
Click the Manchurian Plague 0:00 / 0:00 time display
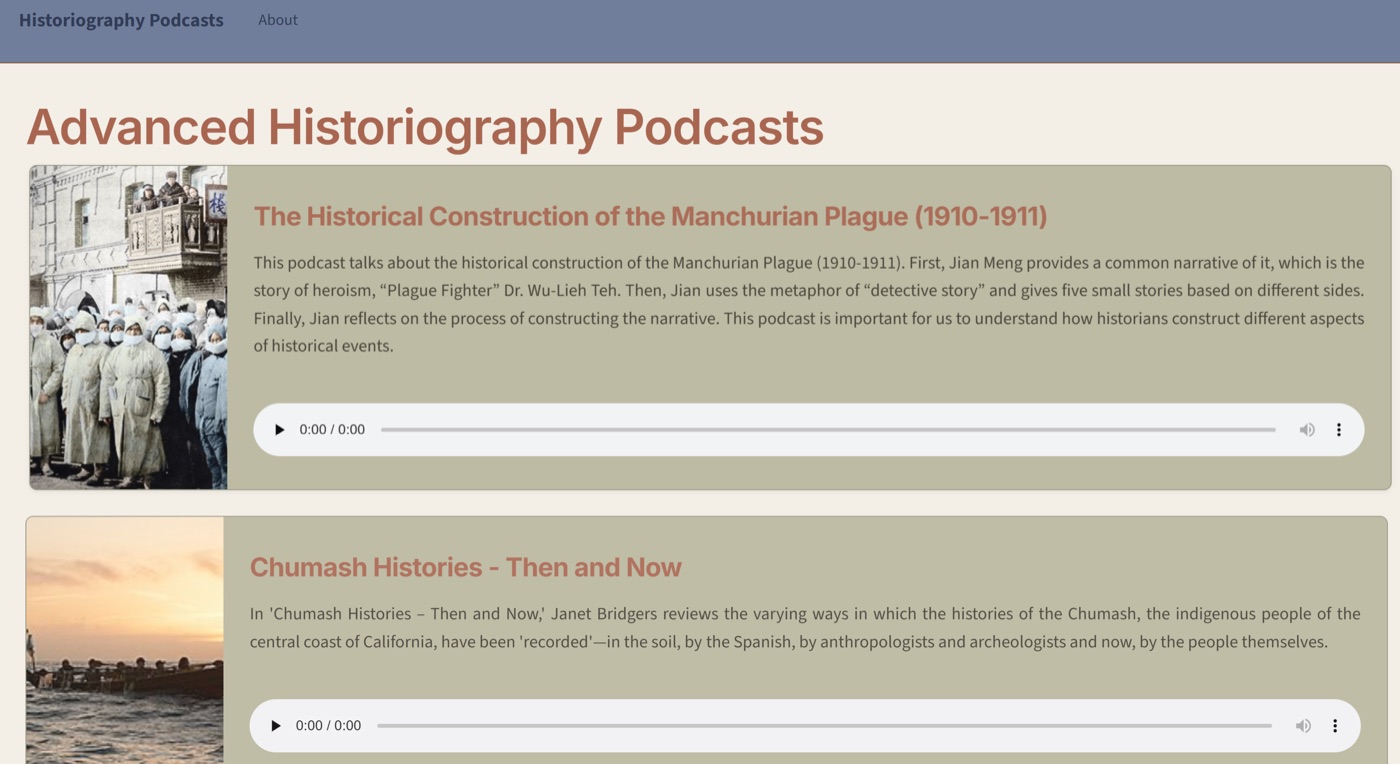tap(332, 430)
